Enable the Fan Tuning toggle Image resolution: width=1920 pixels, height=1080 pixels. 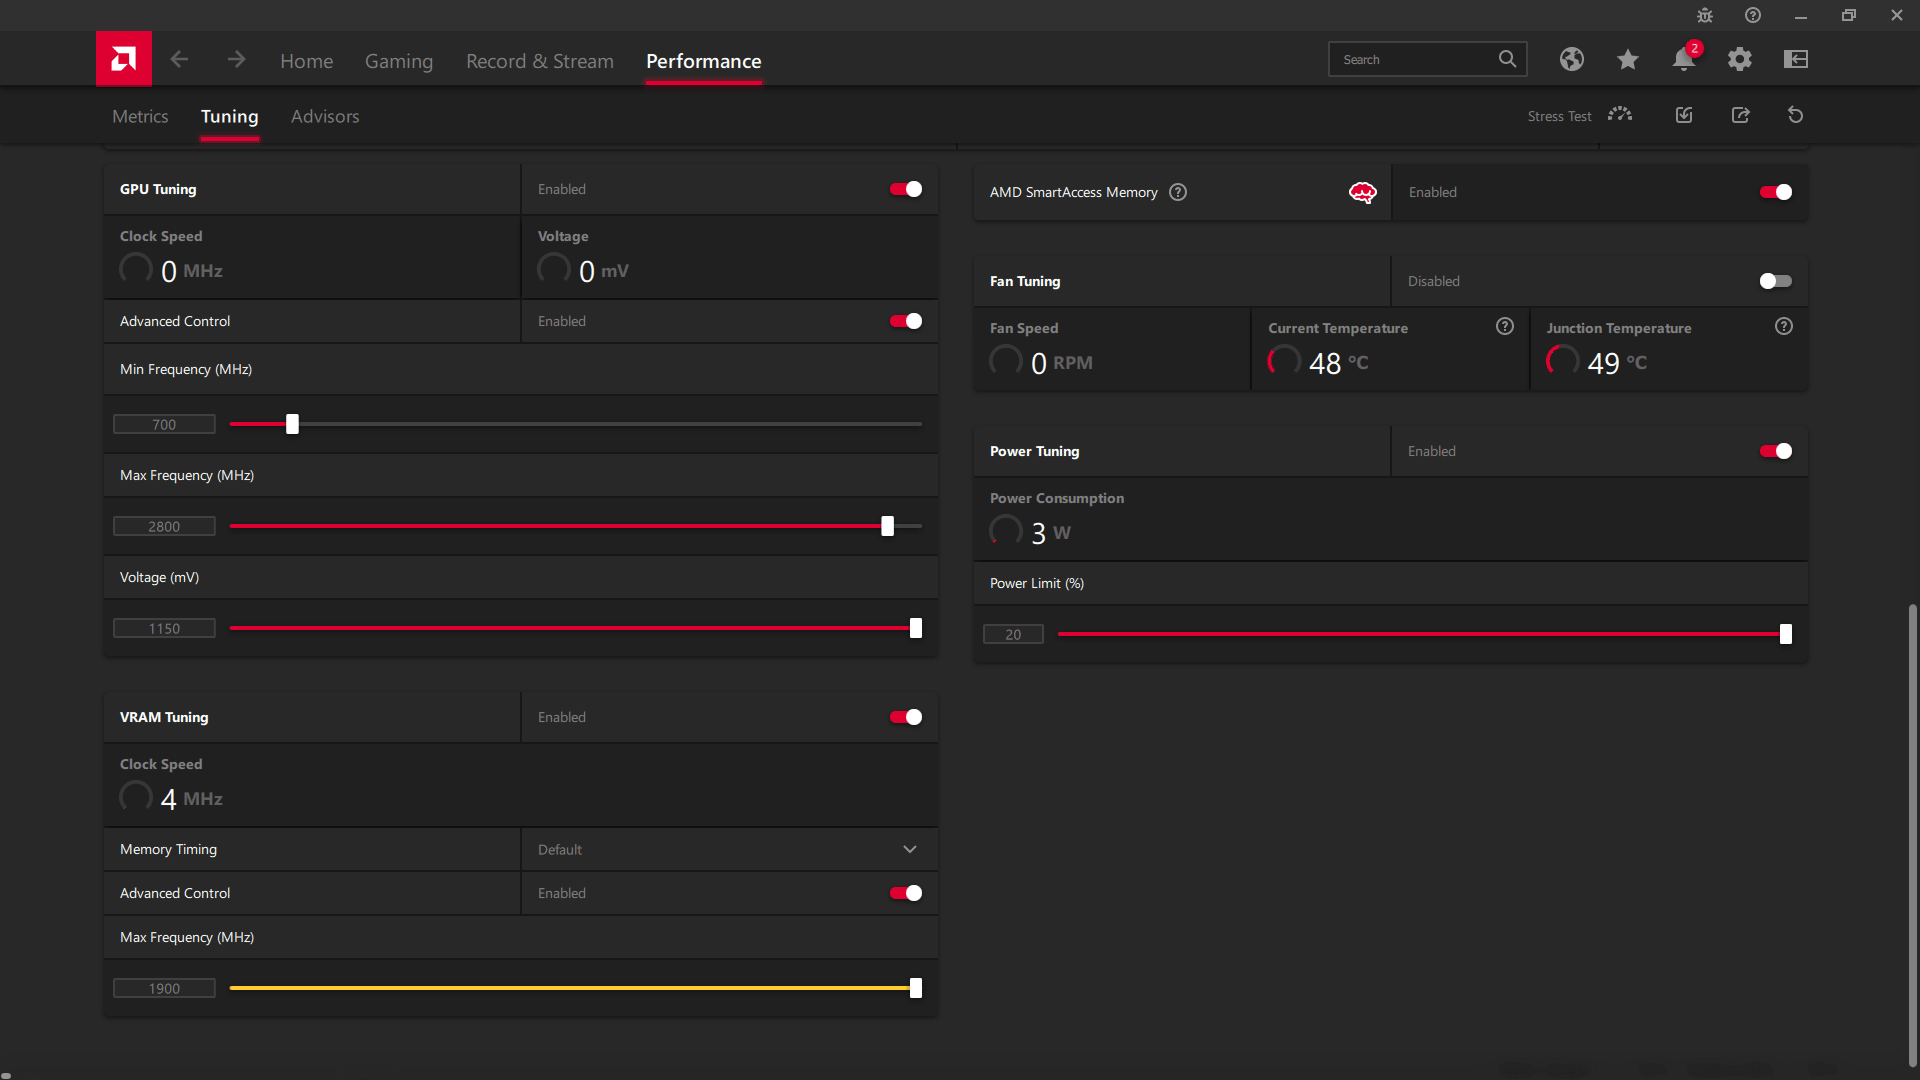point(1776,281)
